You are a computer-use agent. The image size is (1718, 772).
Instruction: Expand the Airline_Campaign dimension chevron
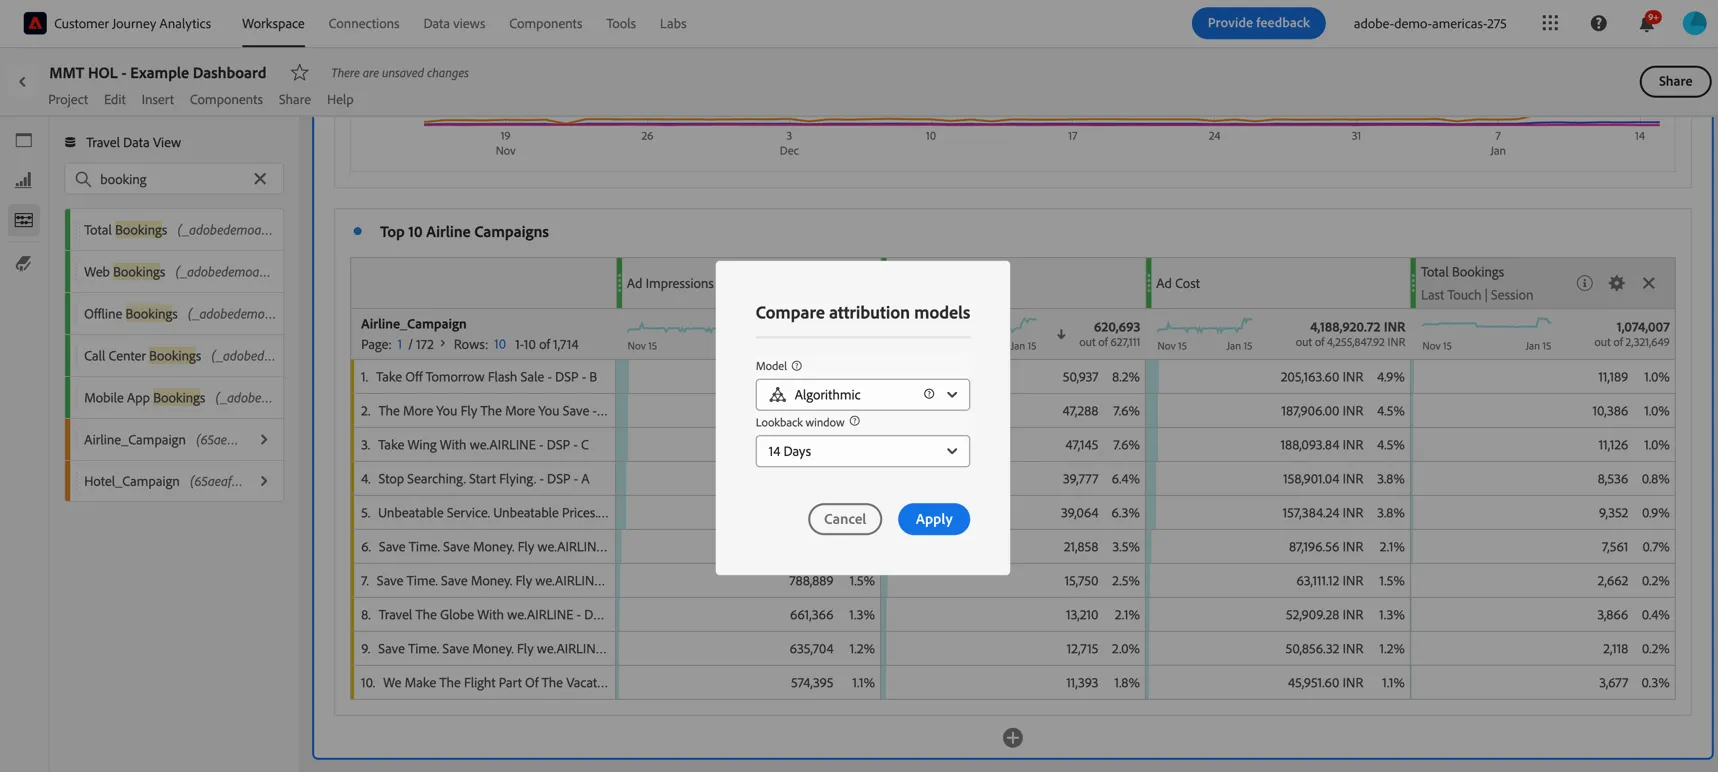264,440
